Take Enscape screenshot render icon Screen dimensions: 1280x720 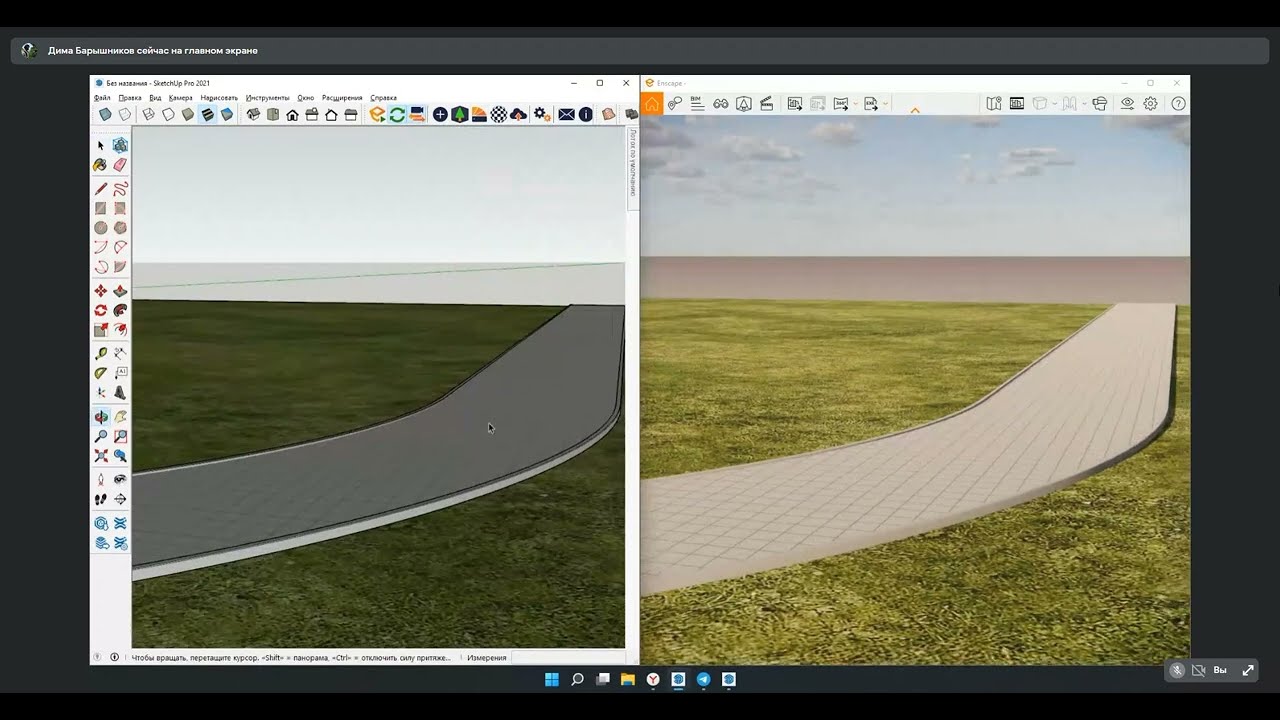point(795,103)
